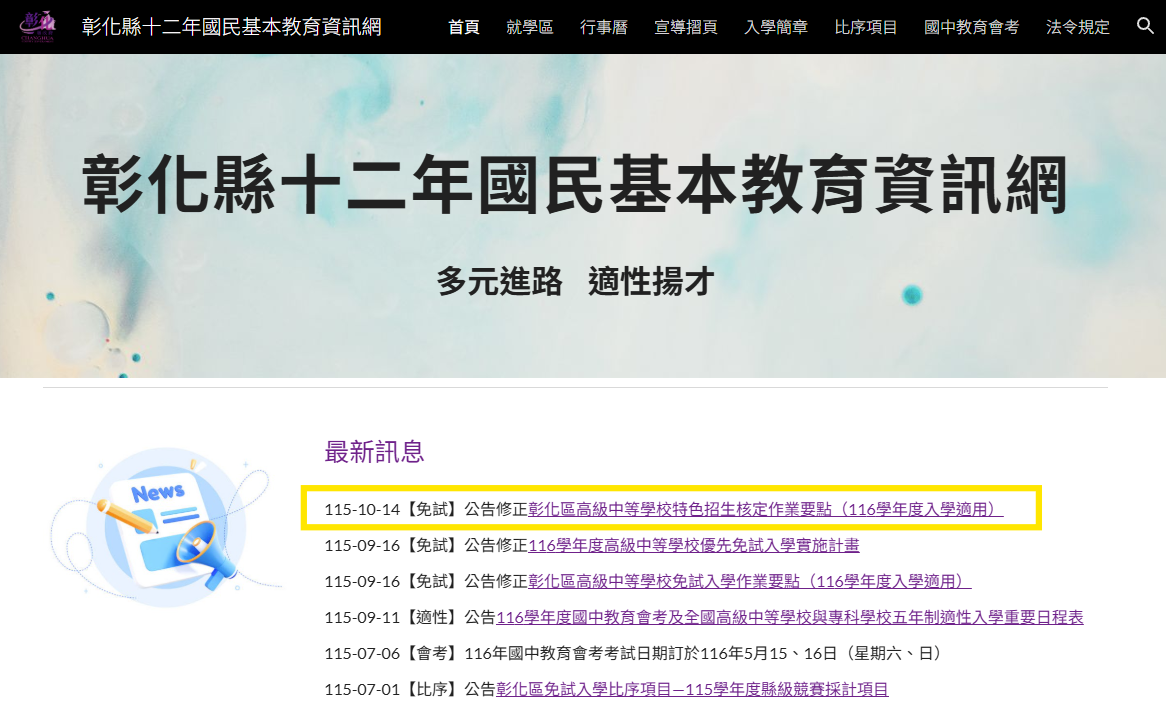
Task: Open the 彰化區高級中等學校特色招生核定作業要點 link
Action: point(765,510)
